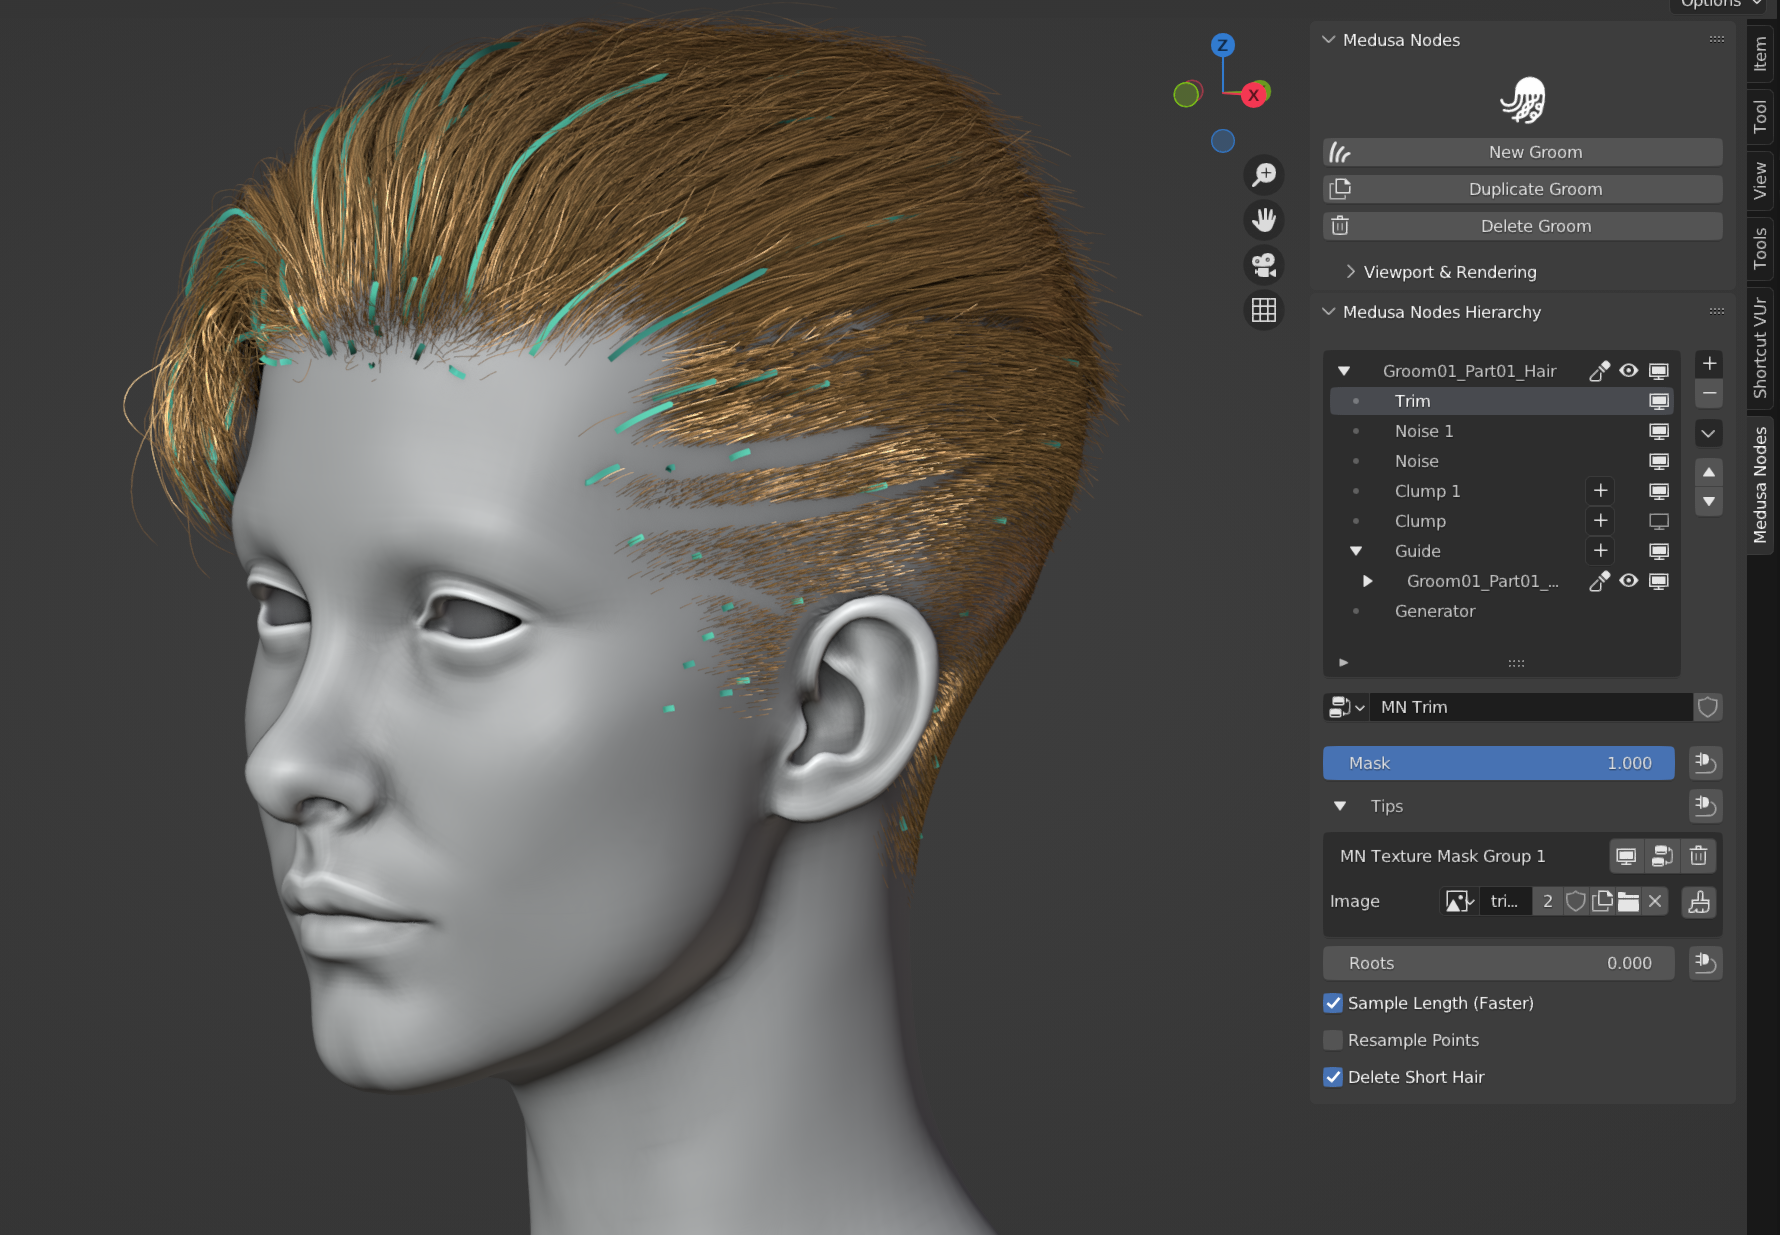Click the trash icon to delete MN Texture Mask Group 1

[1698, 856]
